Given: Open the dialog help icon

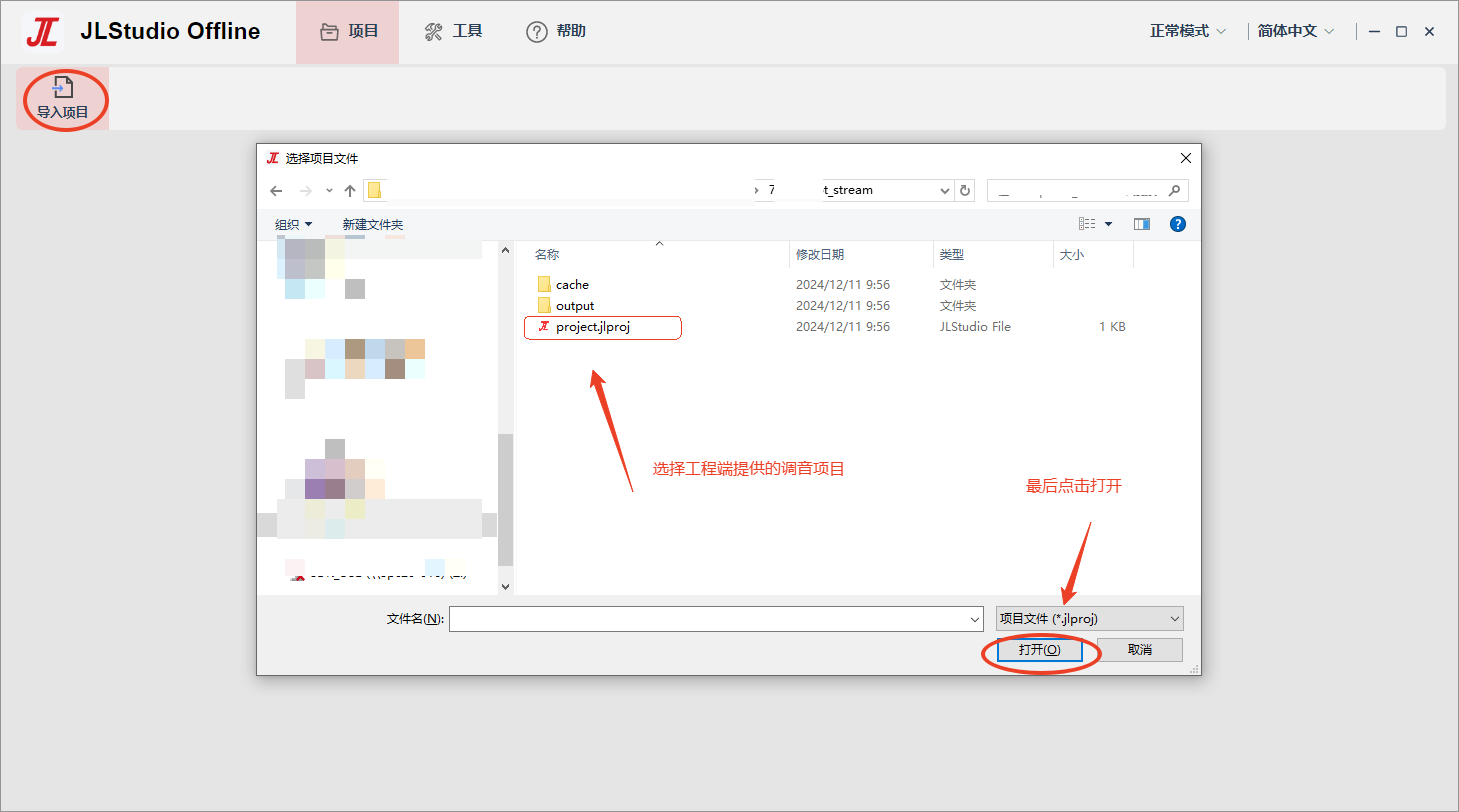Looking at the screenshot, I should pos(1178,224).
